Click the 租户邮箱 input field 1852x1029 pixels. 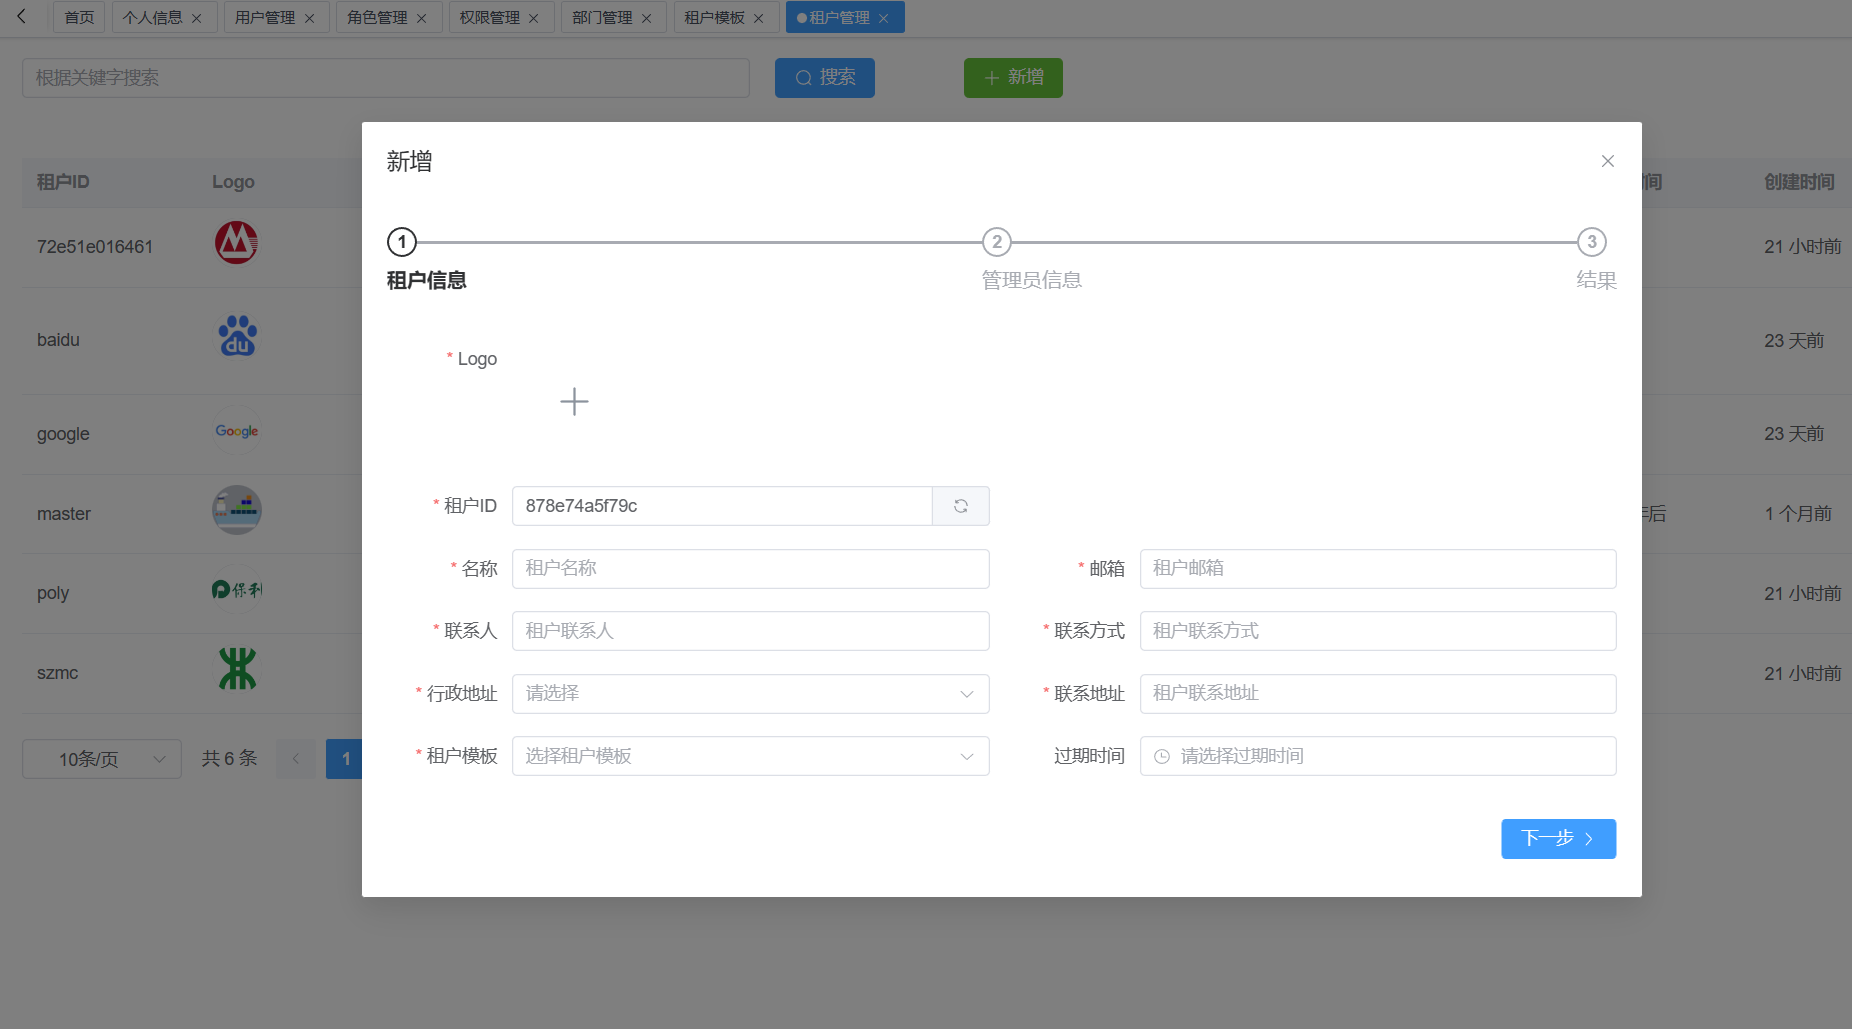tap(1377, 569)
